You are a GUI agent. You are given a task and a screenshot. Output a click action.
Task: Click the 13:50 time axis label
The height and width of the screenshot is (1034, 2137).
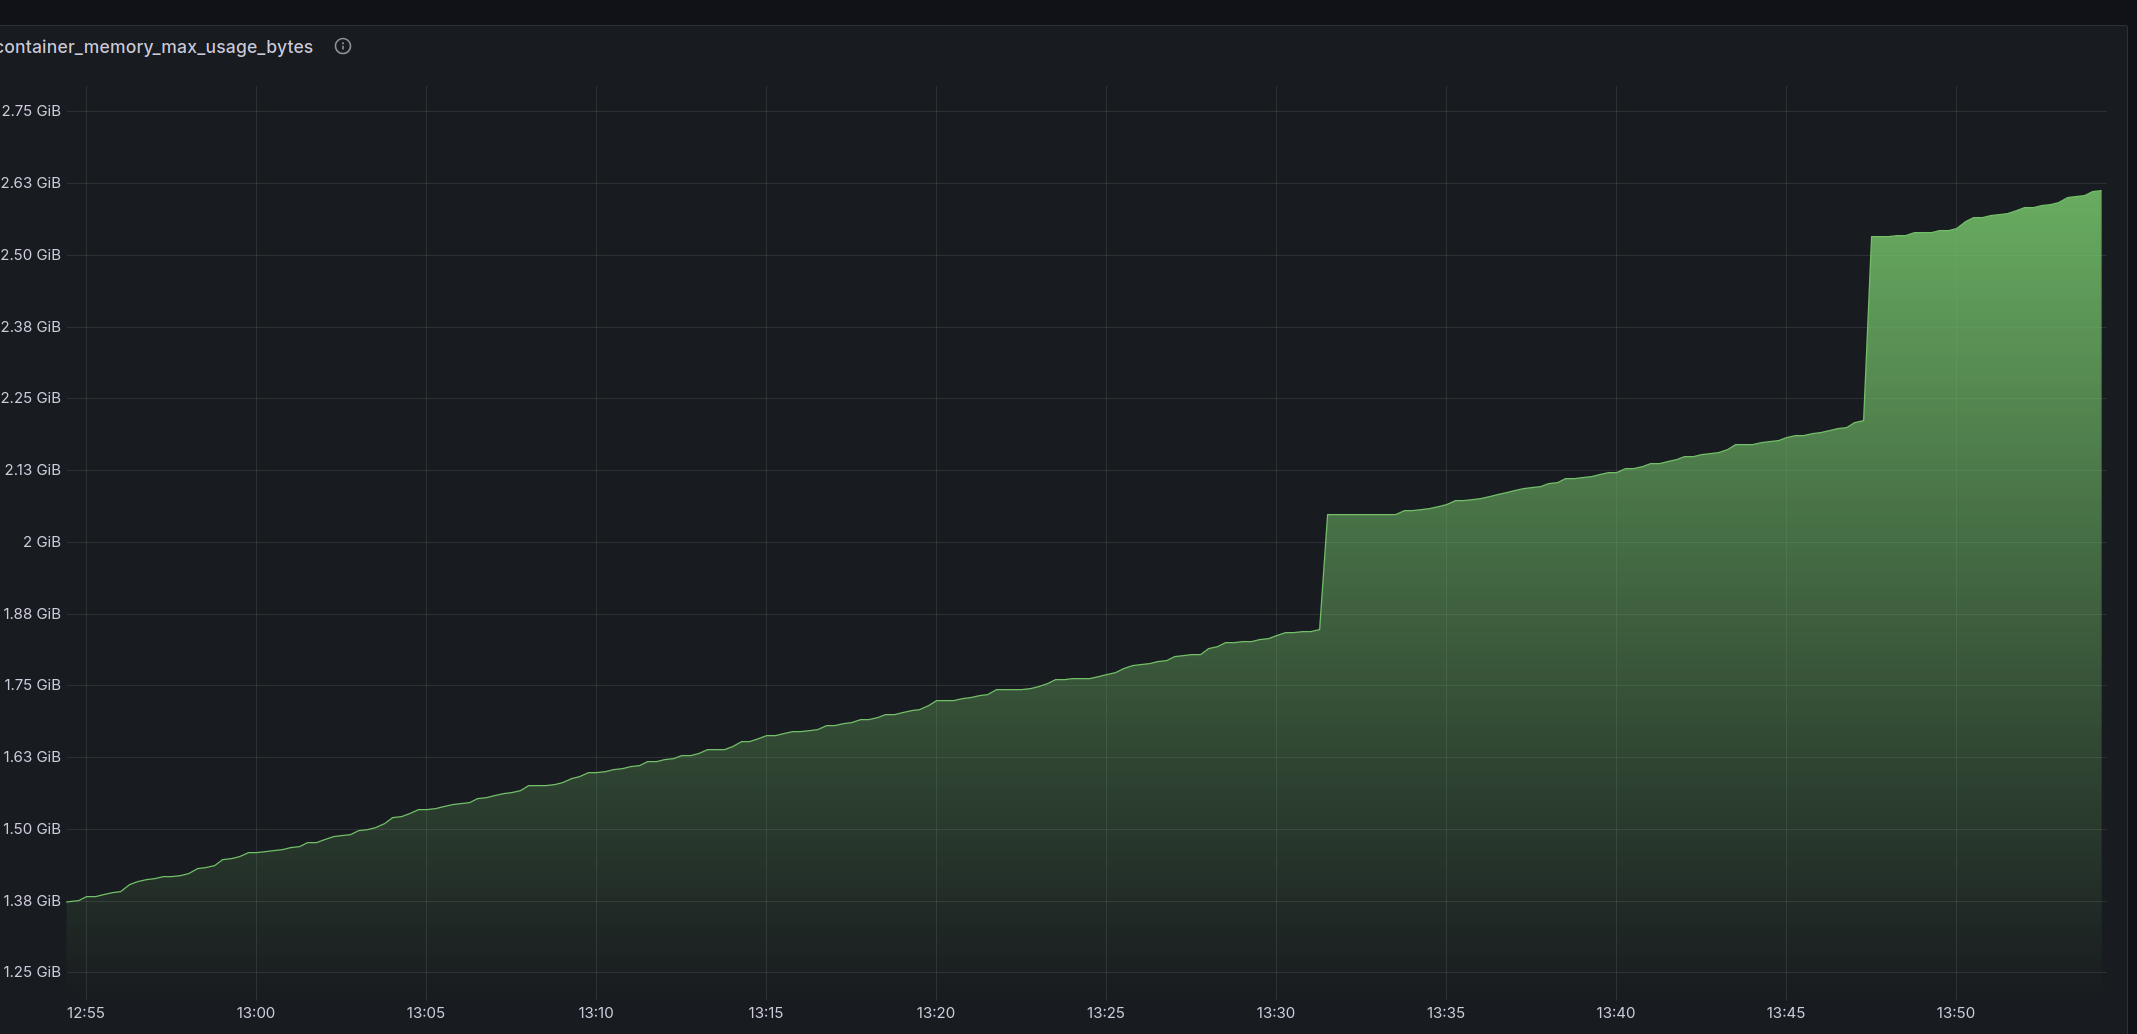click(1956, 1013)
